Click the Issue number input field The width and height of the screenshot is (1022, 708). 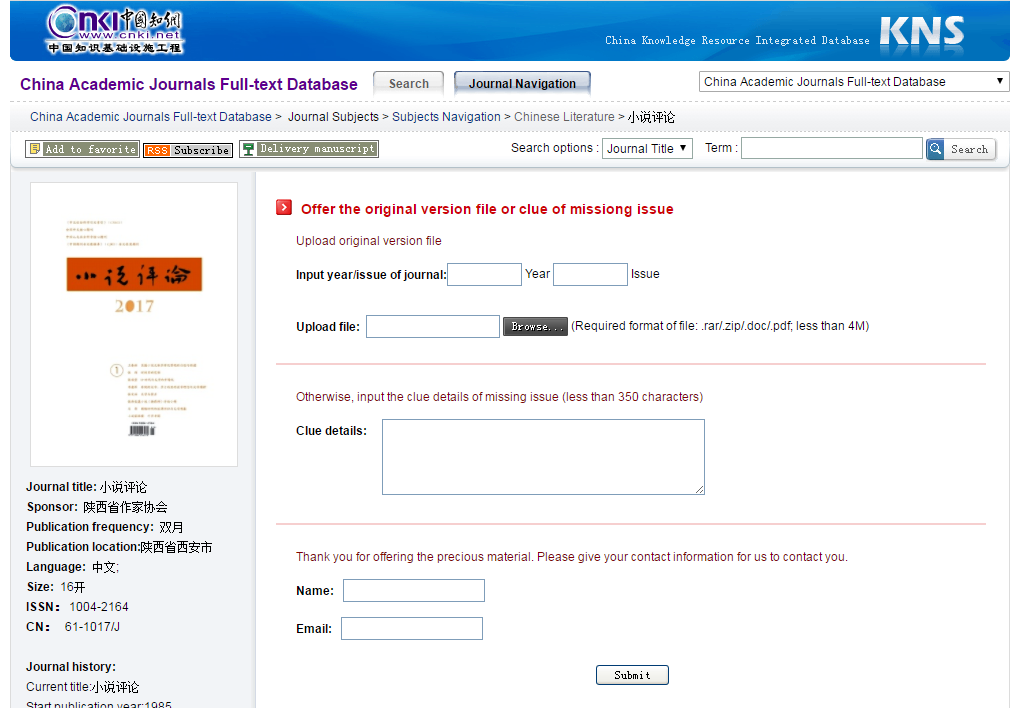click(591, 274)
